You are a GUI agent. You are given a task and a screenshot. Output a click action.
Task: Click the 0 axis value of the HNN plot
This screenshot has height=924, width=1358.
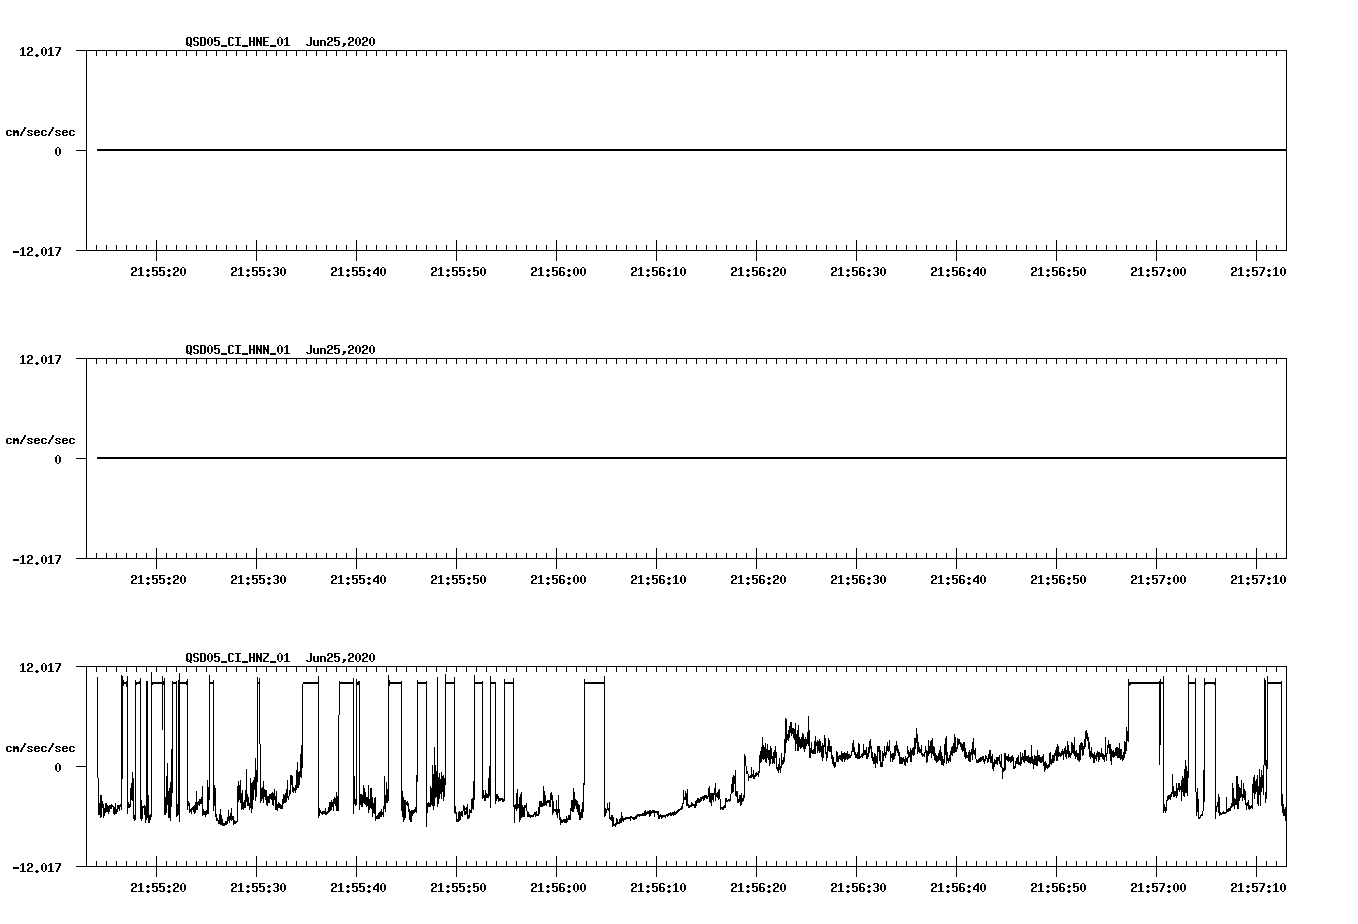coord(58,459)
